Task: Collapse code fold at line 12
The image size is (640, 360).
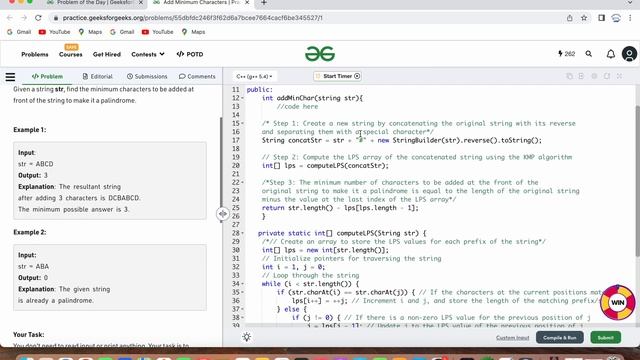Action: coord(242,98)
